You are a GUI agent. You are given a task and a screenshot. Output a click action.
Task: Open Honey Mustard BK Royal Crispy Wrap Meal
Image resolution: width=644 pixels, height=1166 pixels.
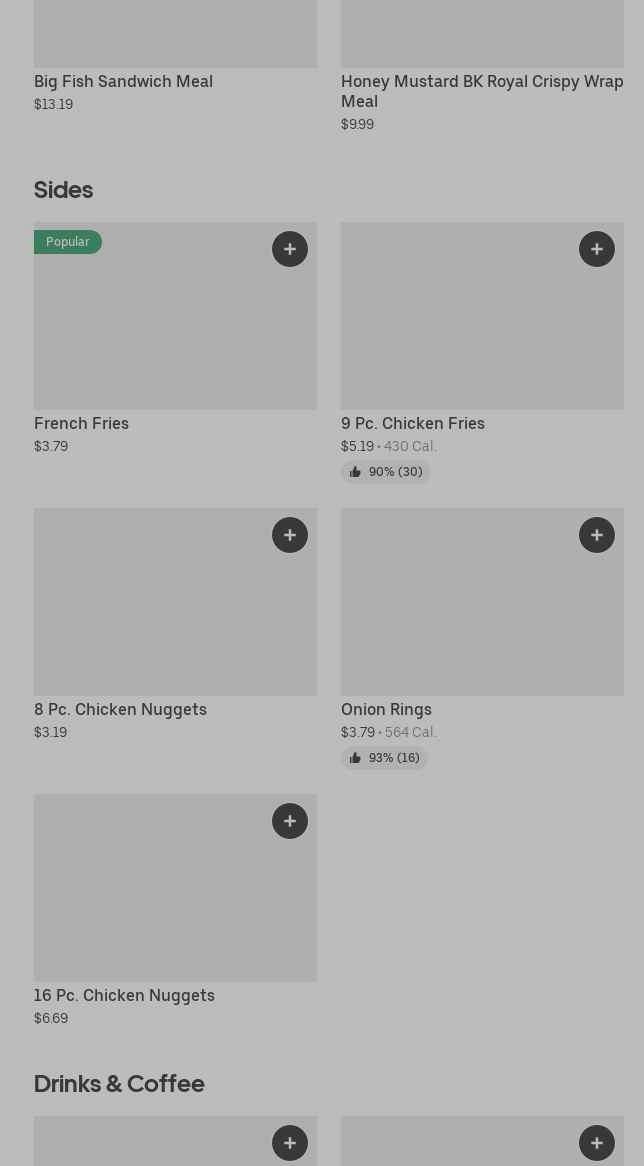pos(482,90)
